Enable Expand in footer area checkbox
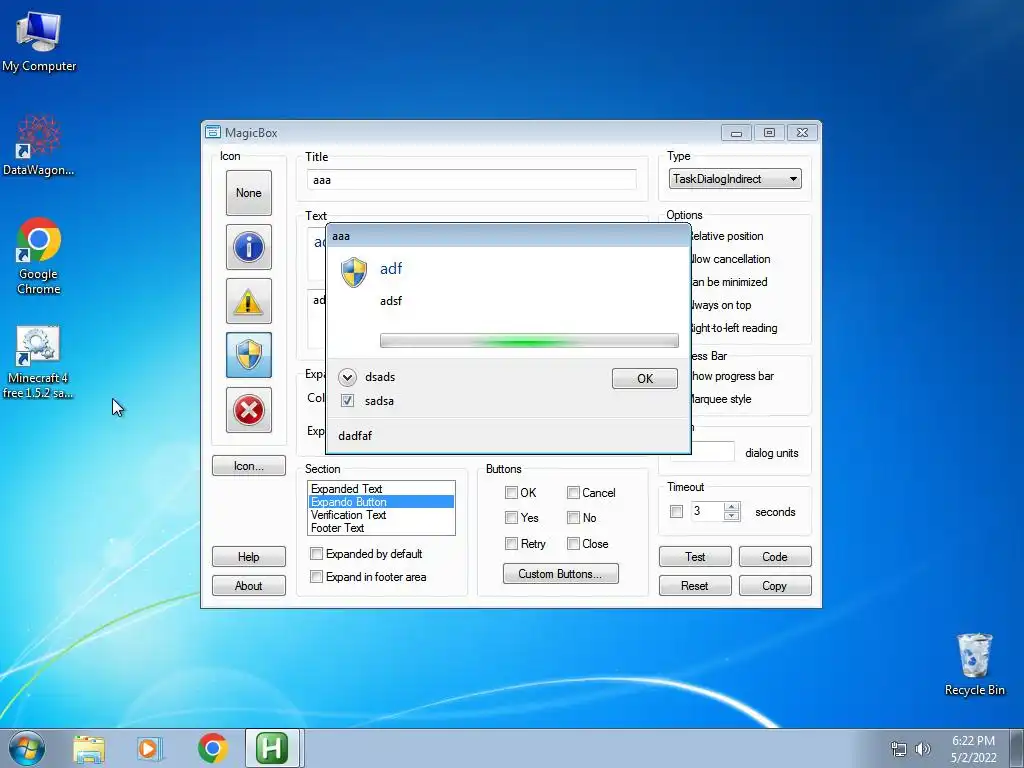This screenshot has width=1024, height=768. pos(317,577)
